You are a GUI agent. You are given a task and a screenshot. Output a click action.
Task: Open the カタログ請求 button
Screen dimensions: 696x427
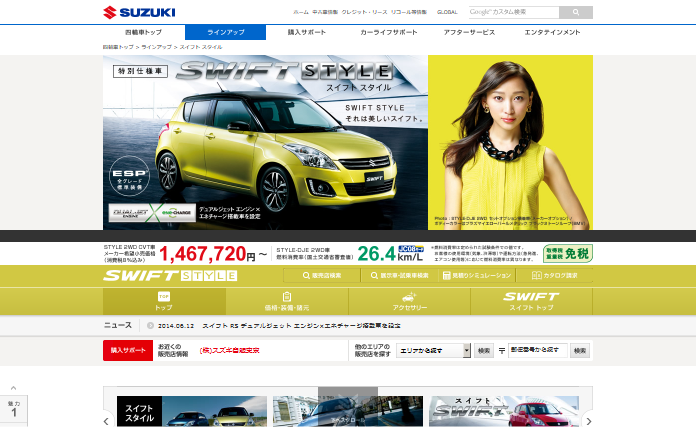click(x=554, y=276)
